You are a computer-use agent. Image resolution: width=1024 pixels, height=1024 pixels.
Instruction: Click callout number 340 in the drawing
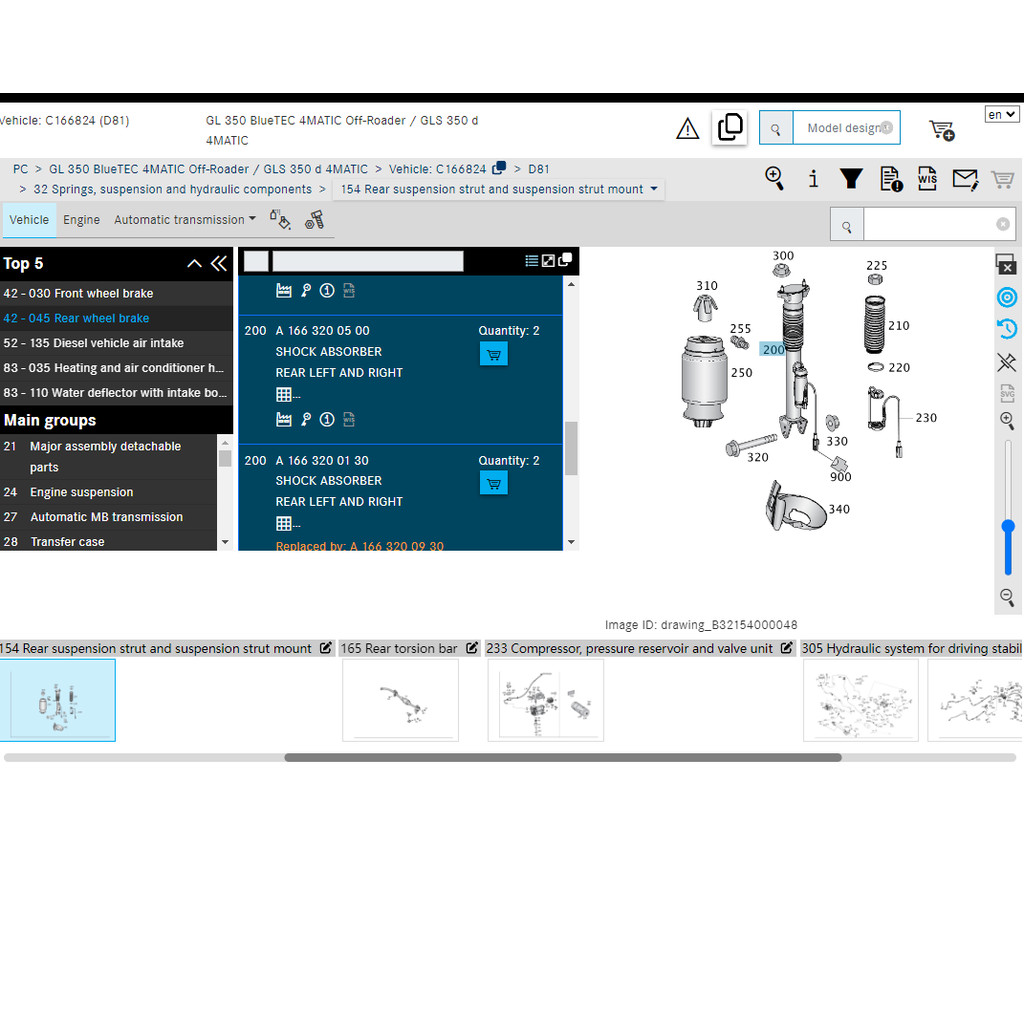tap(839, 509)
